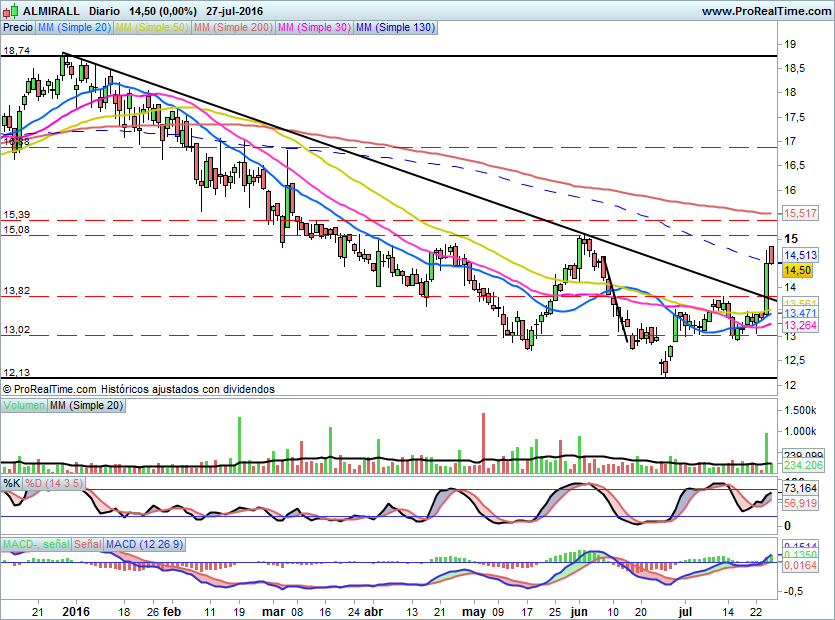Click the feb month marker on time axis
Image resolution: width=835 pixels, height=620 pixels.
click(172, 611)
